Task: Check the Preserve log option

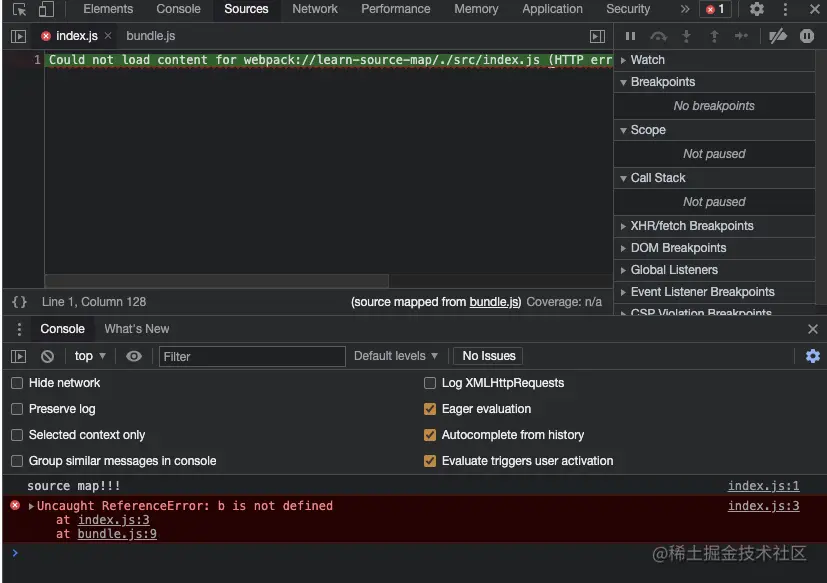Action: 17,409
